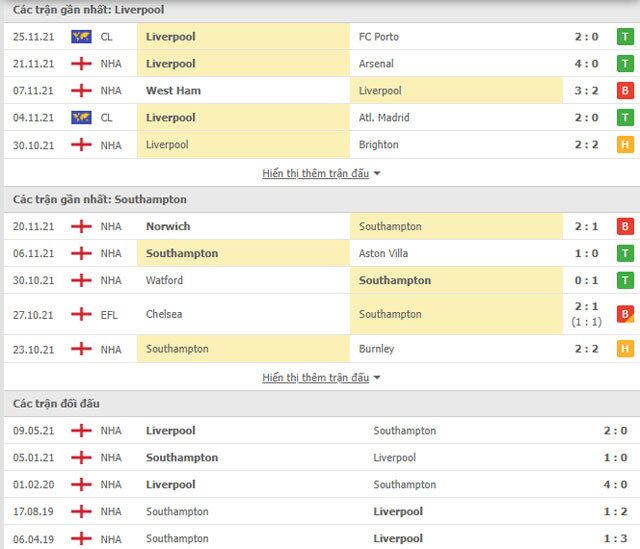Click the red B badge for Norwich–Southampton
Image resolution: width=640 pixels, height=549 pixels.
[626, 227]
